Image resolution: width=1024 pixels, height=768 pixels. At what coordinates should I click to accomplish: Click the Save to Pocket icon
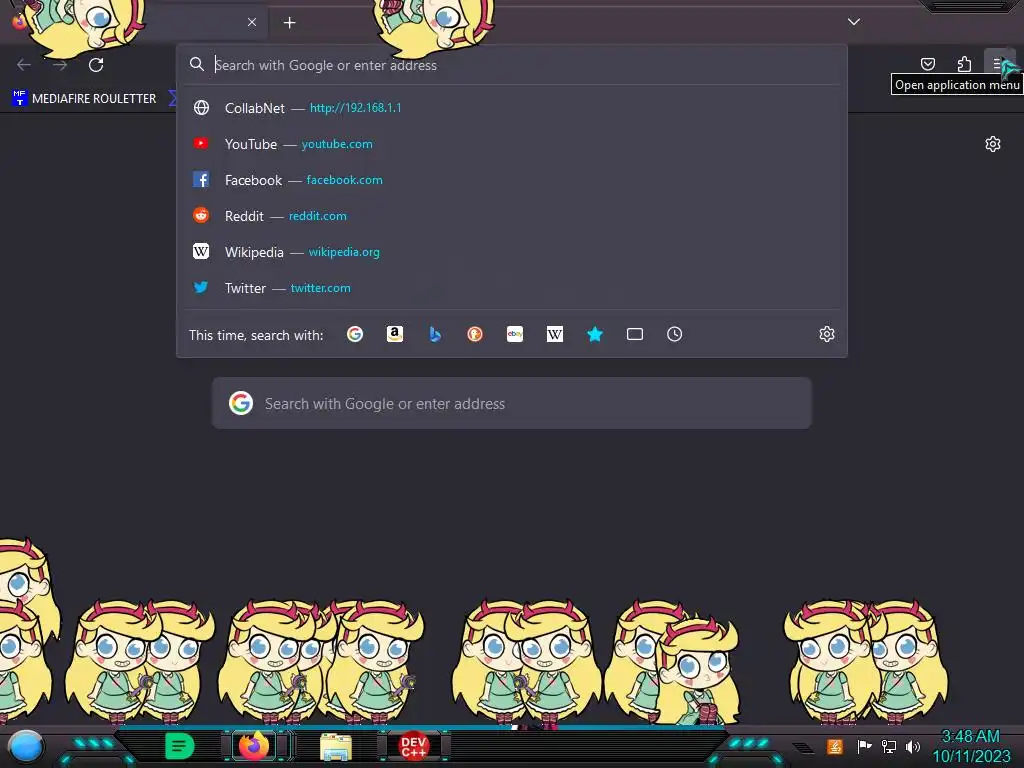coord(927,64)
